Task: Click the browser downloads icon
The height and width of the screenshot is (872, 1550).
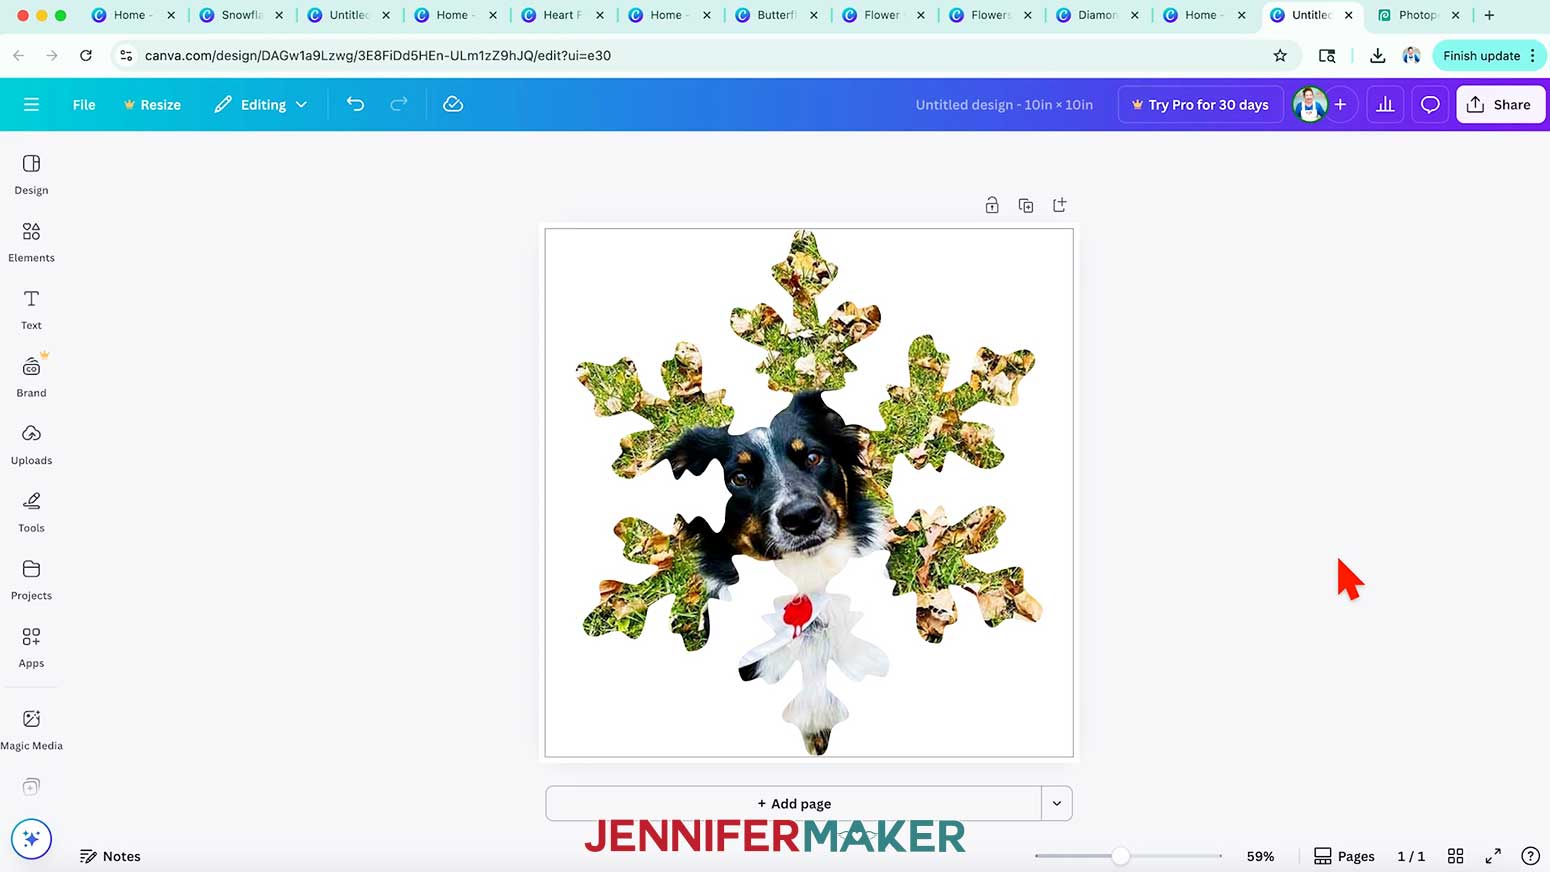Action: 1377,55
